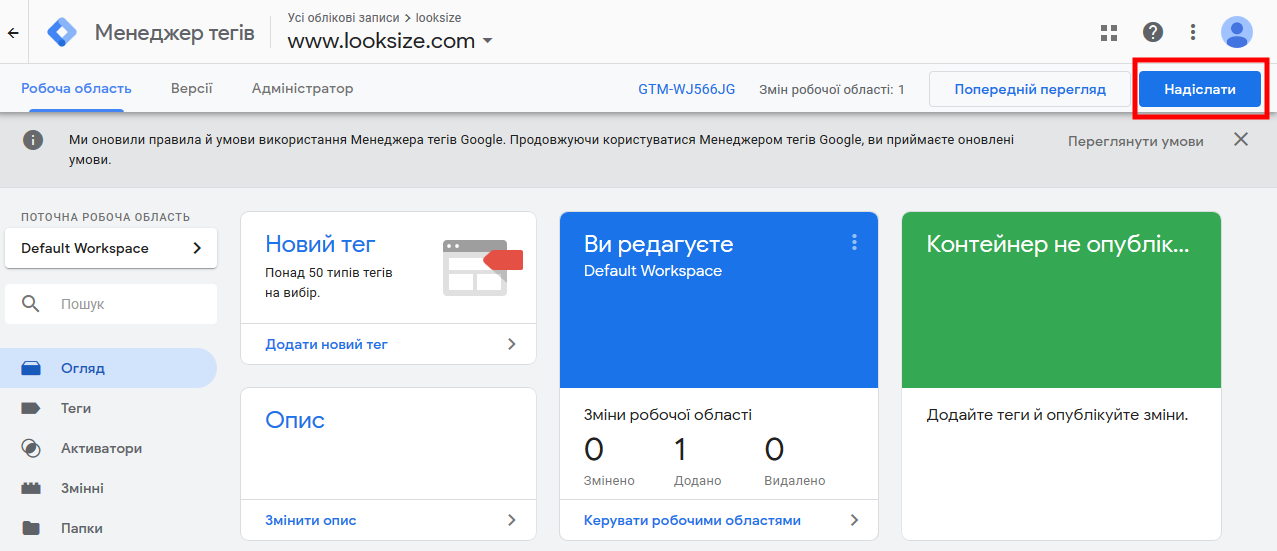Click the Попередній перегляд button

tap(1030, 89)
